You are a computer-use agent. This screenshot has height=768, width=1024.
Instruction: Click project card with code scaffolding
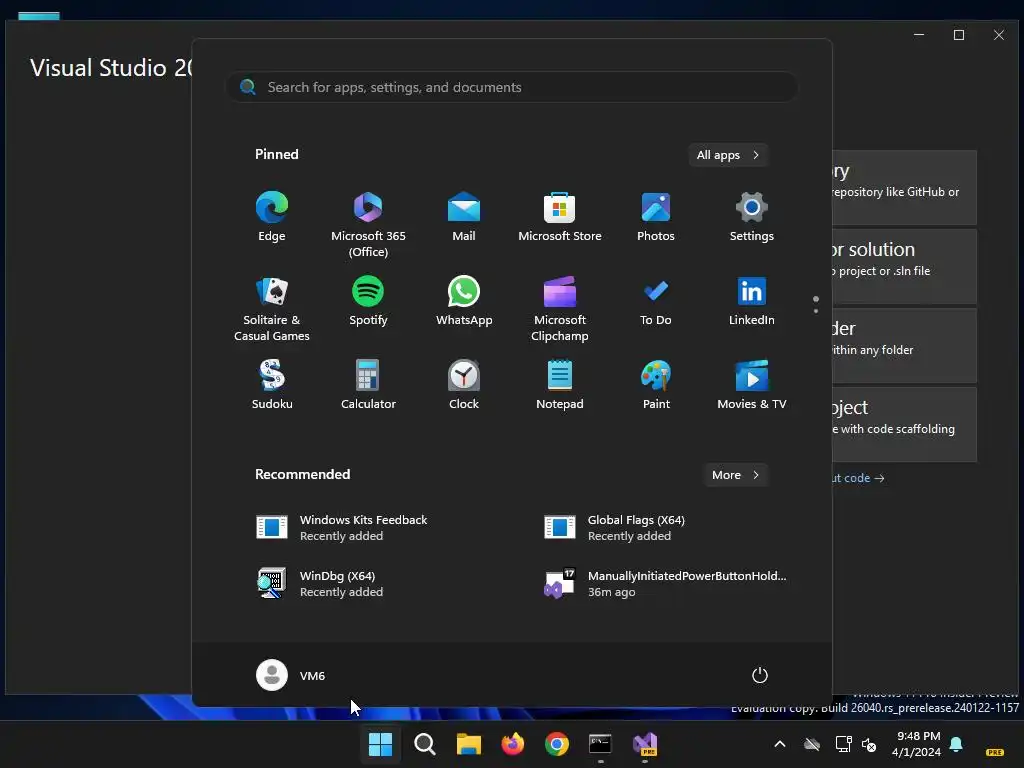904,424
